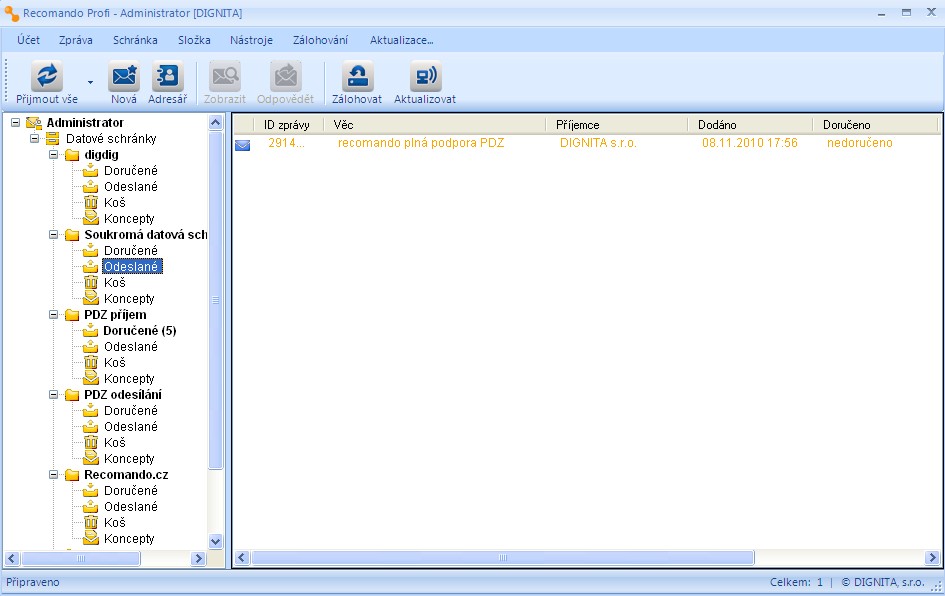This screenshot has width=945, height=596.
Task: Sort by Doručeno column header
Action: (x=876, y=125)
